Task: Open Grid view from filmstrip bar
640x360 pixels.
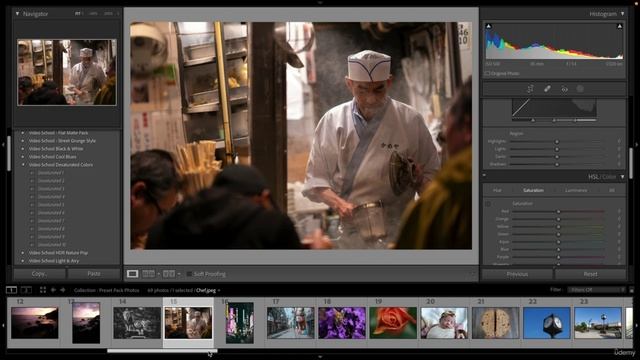Action: click(43, 290)
